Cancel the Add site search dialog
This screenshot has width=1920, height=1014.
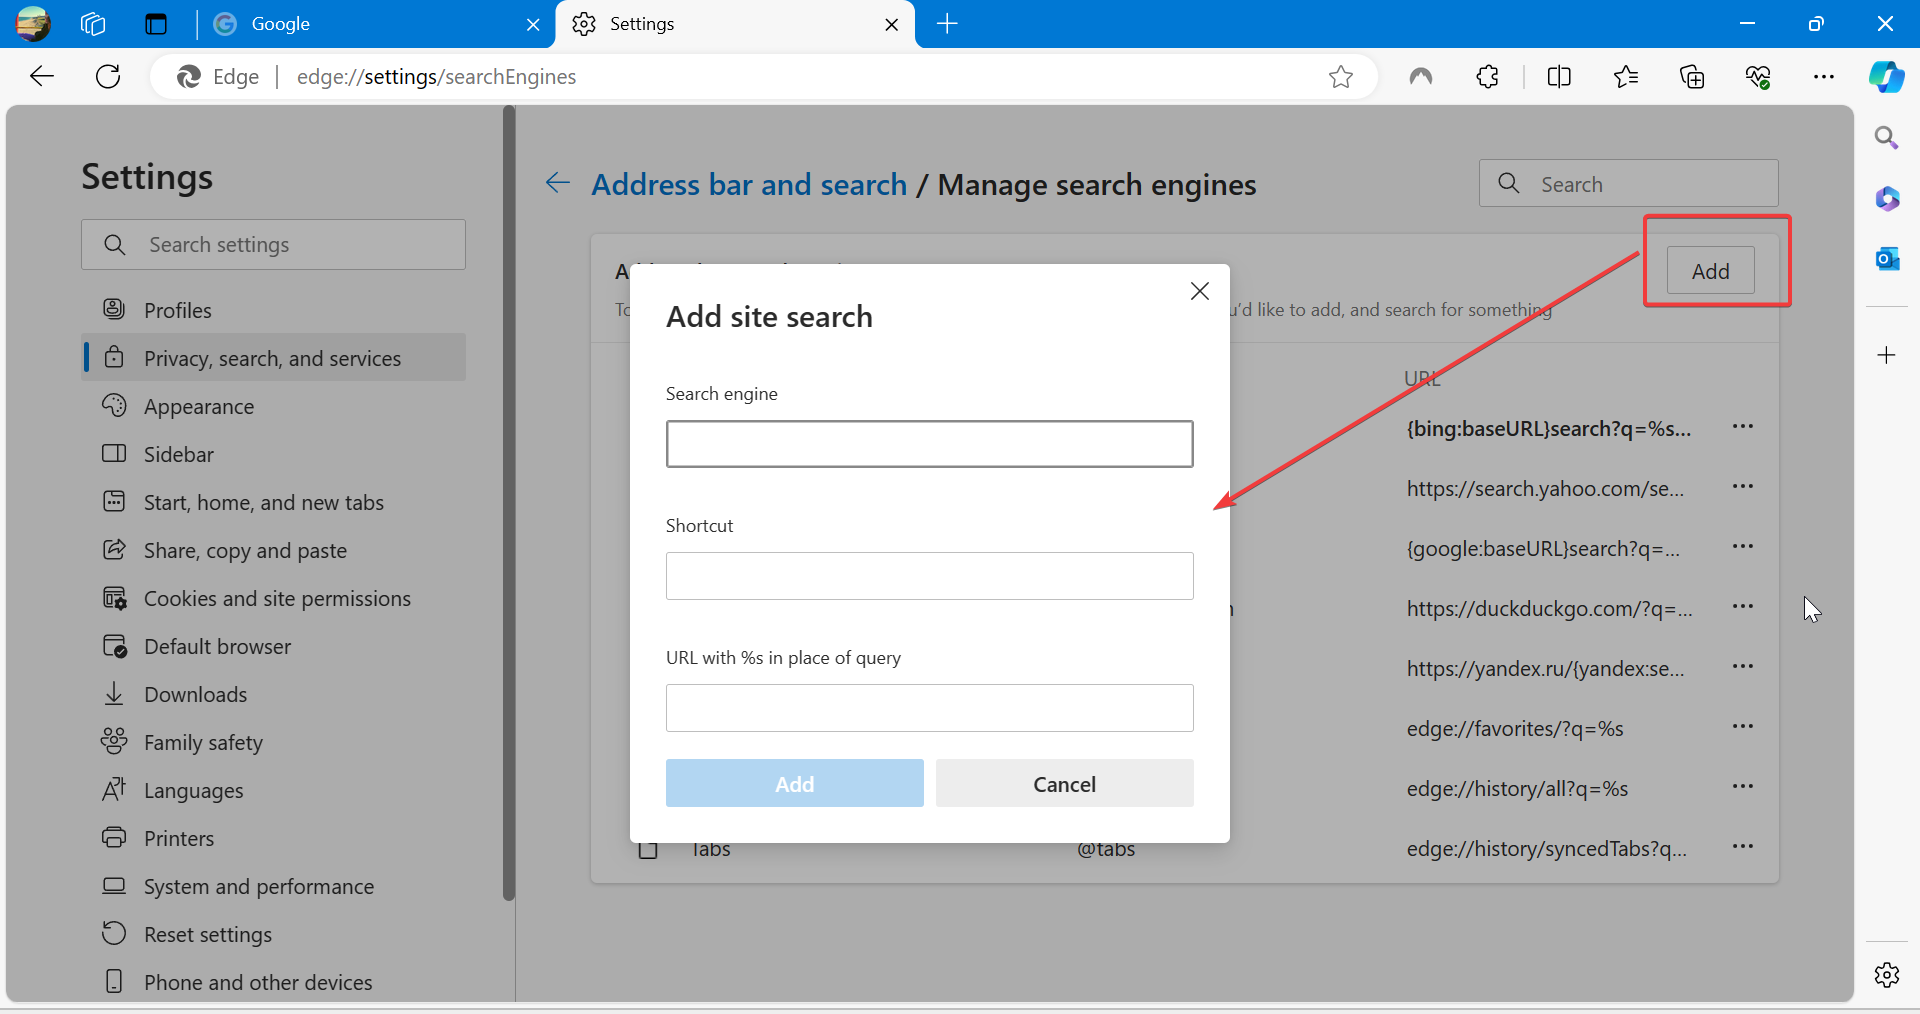(1065, 783)
